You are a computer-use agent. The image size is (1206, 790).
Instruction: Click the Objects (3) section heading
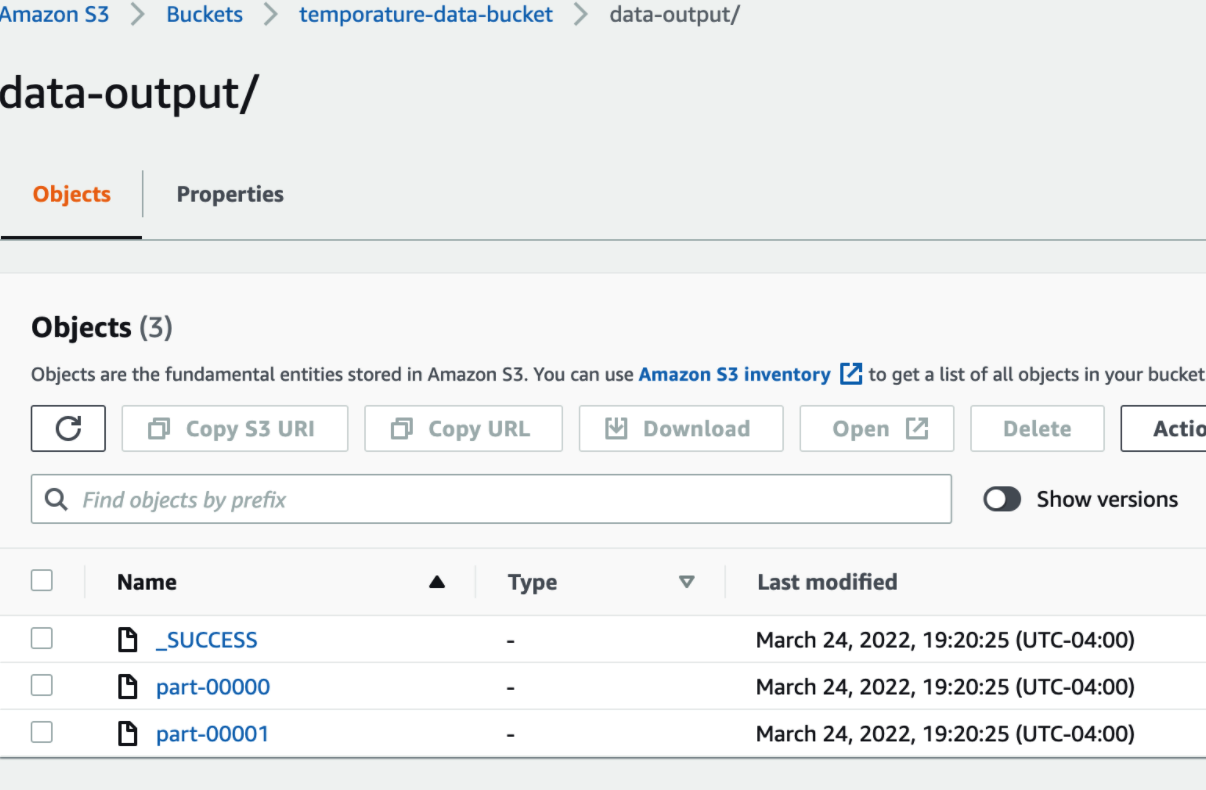102,327
